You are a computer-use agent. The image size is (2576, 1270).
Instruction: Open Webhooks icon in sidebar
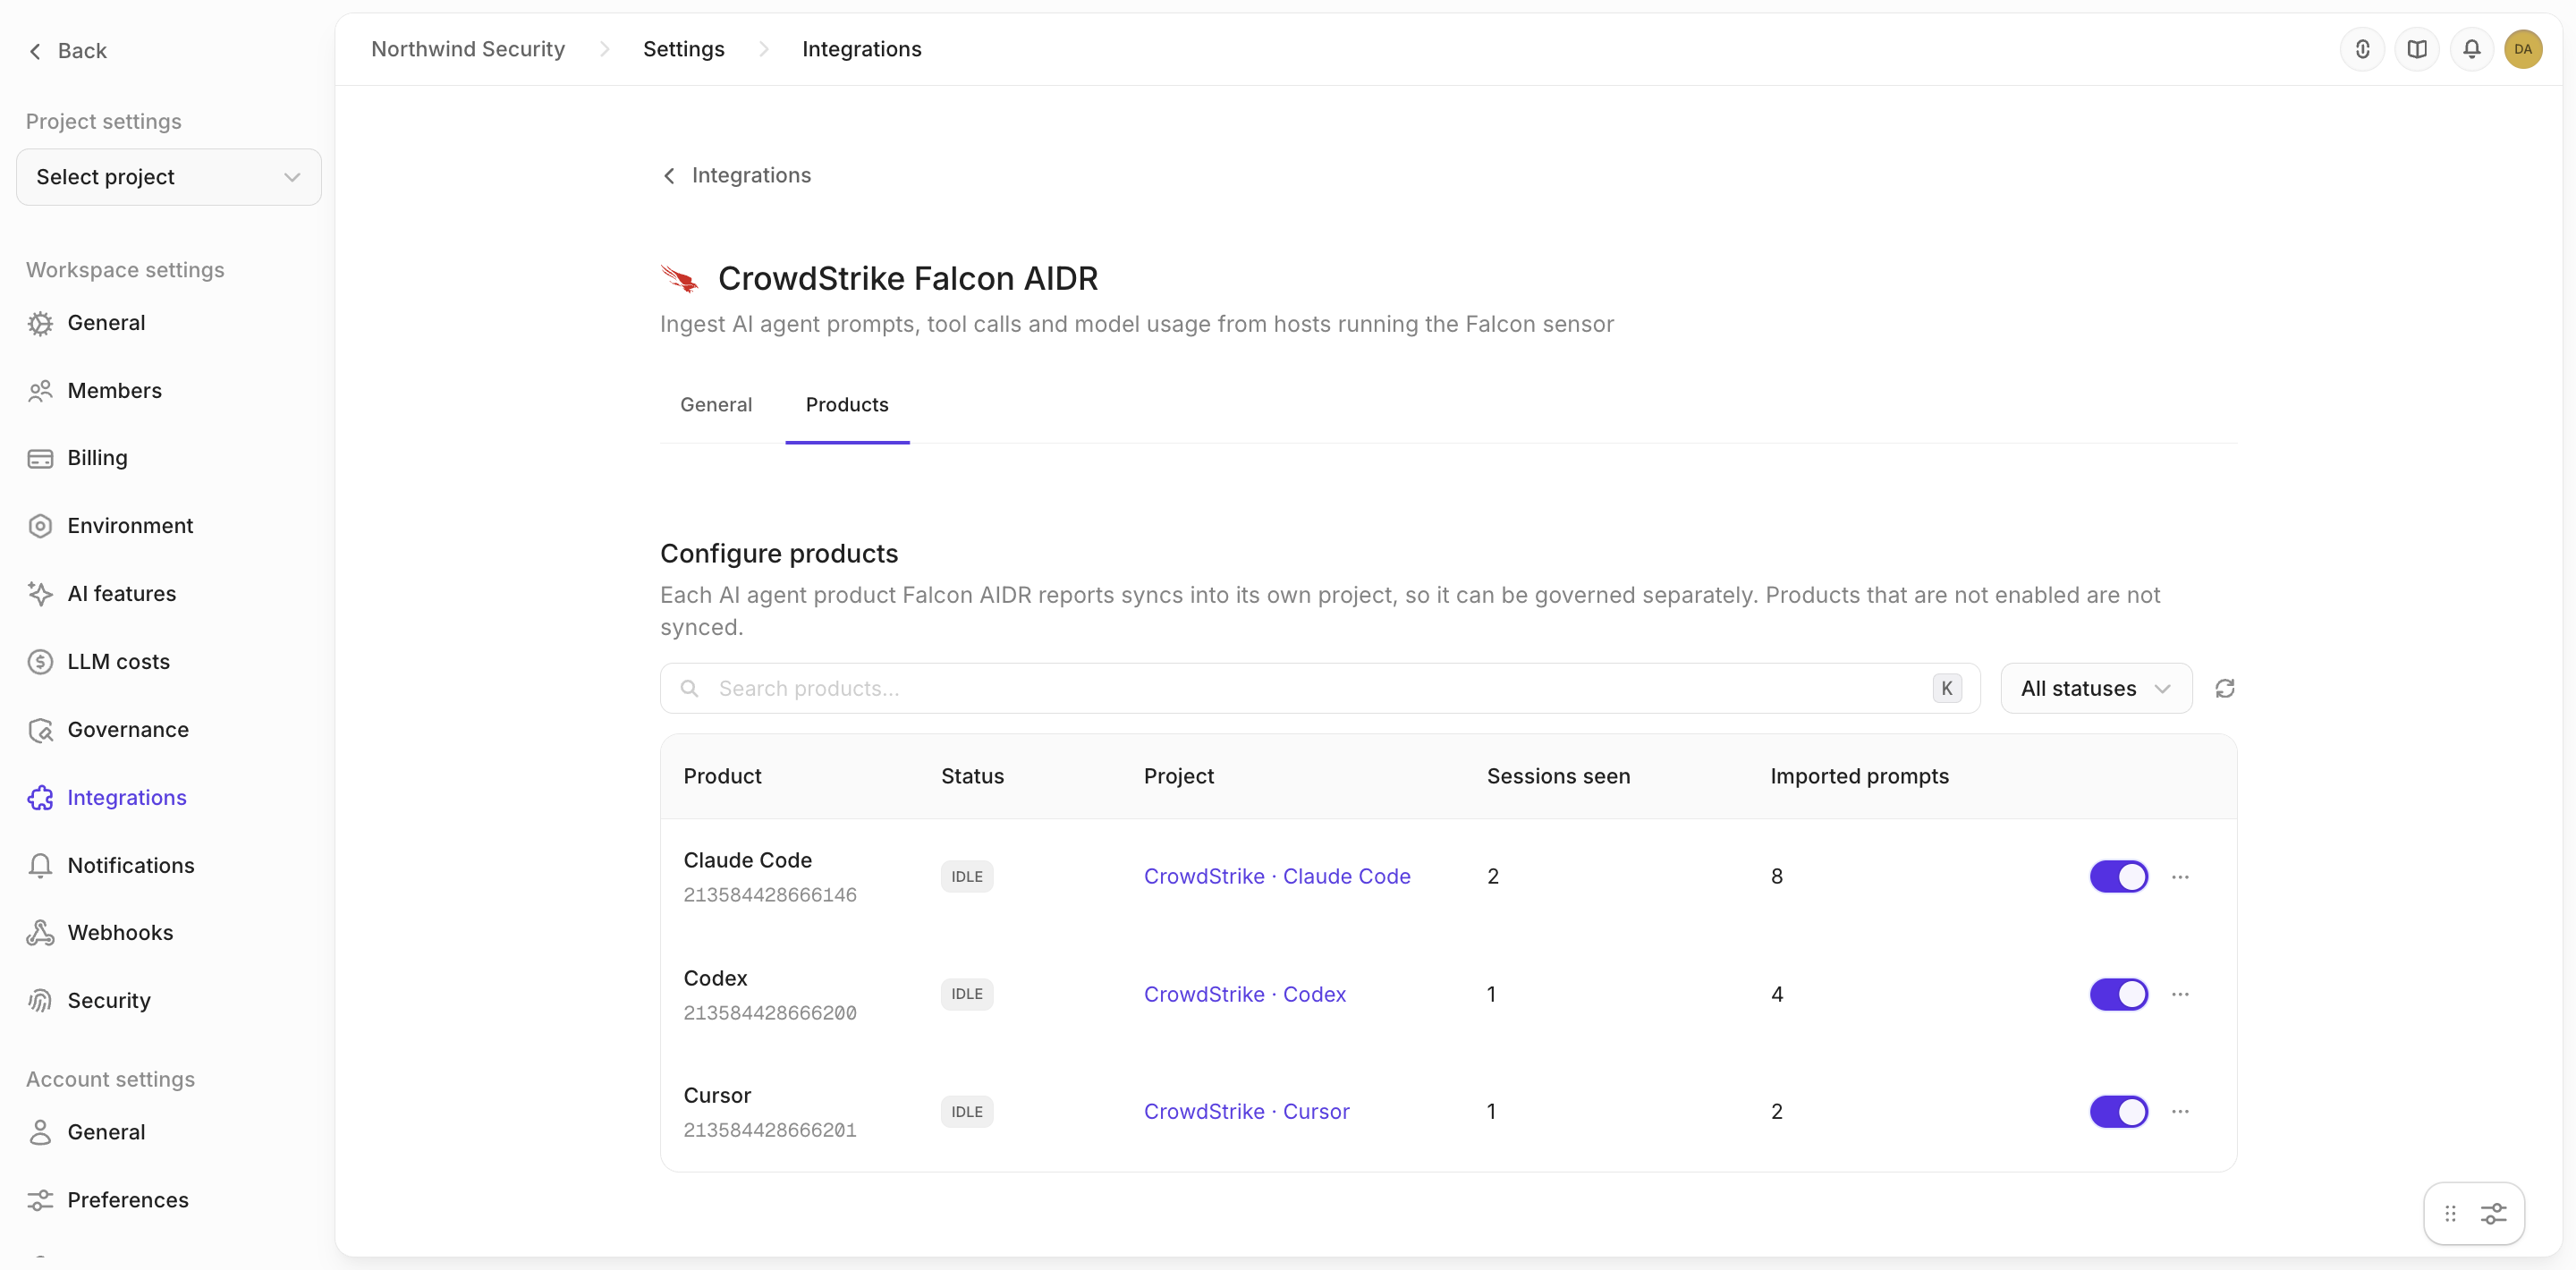tap(40, 933)
